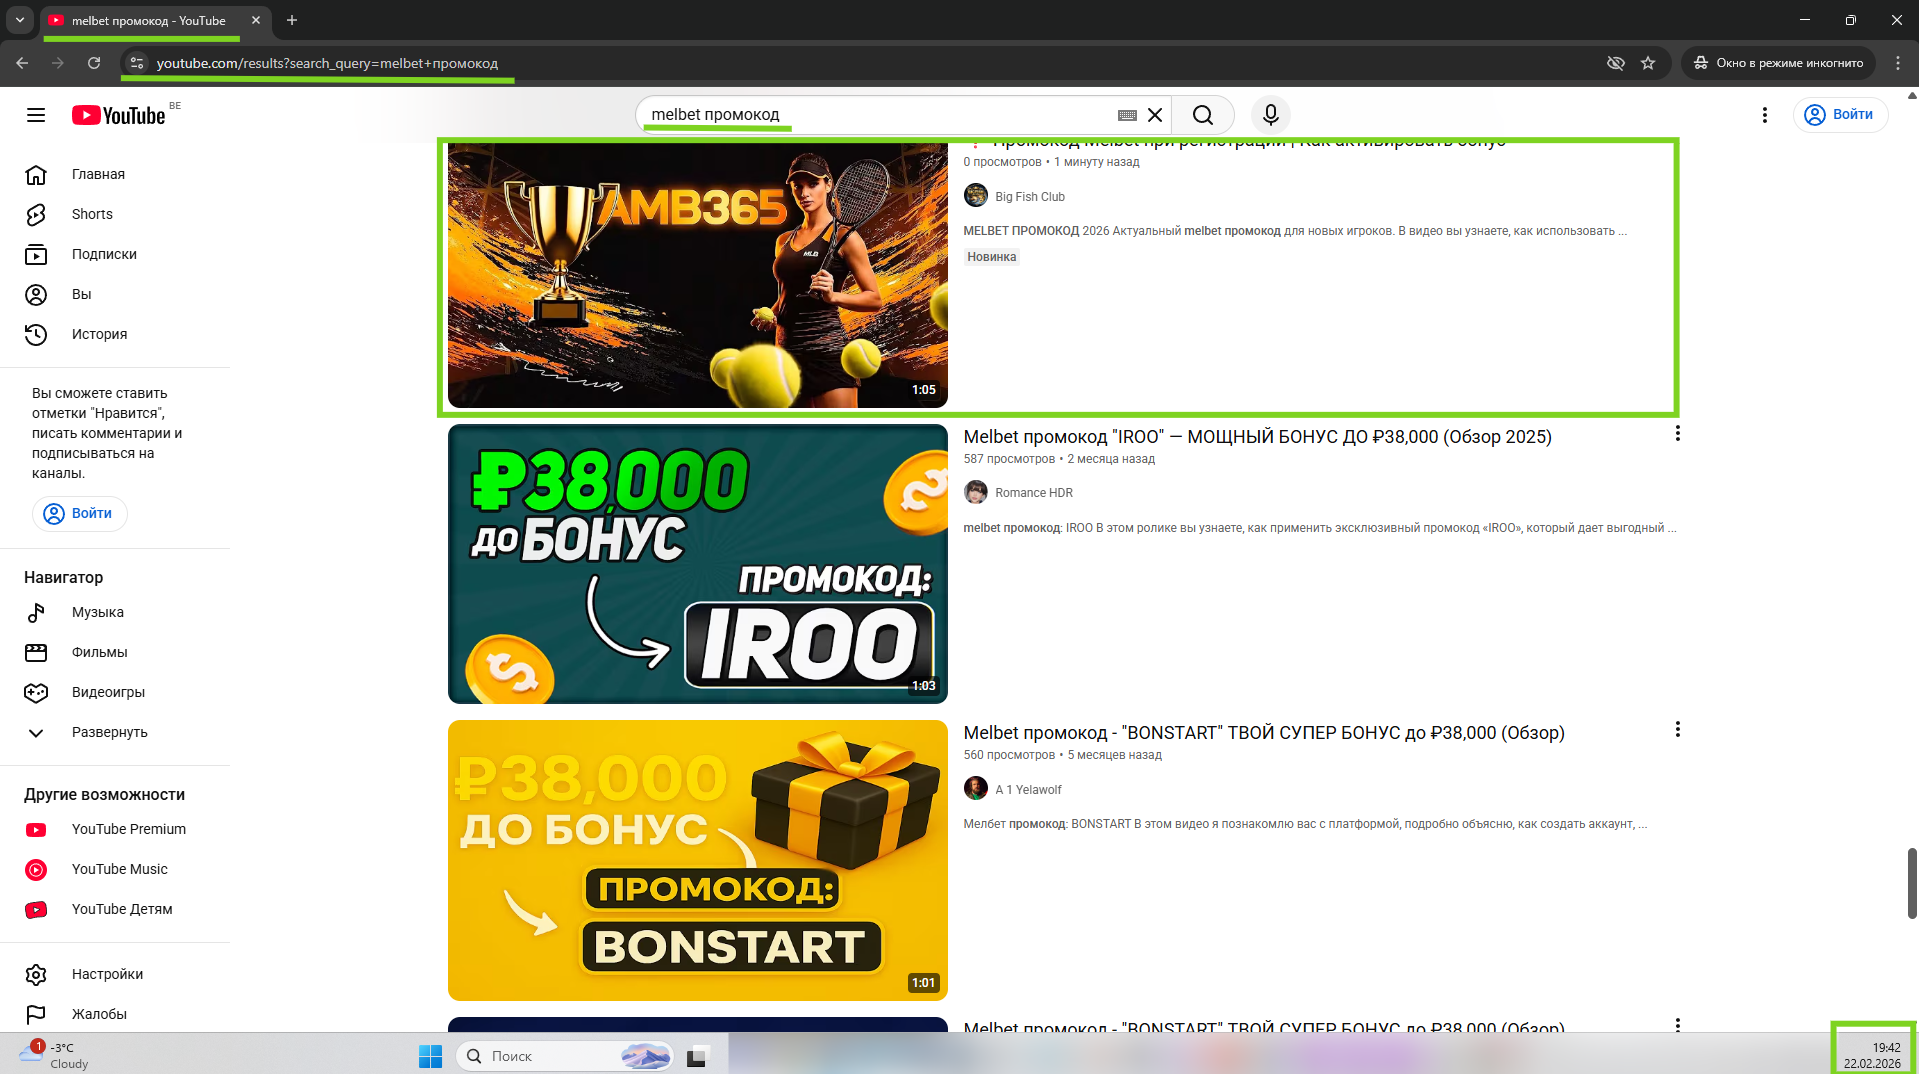Click the Big Fish Club channel avatar
The width and height of the screenshot is (1919, 1074).
pyautogui.click(x=976, y=196)
